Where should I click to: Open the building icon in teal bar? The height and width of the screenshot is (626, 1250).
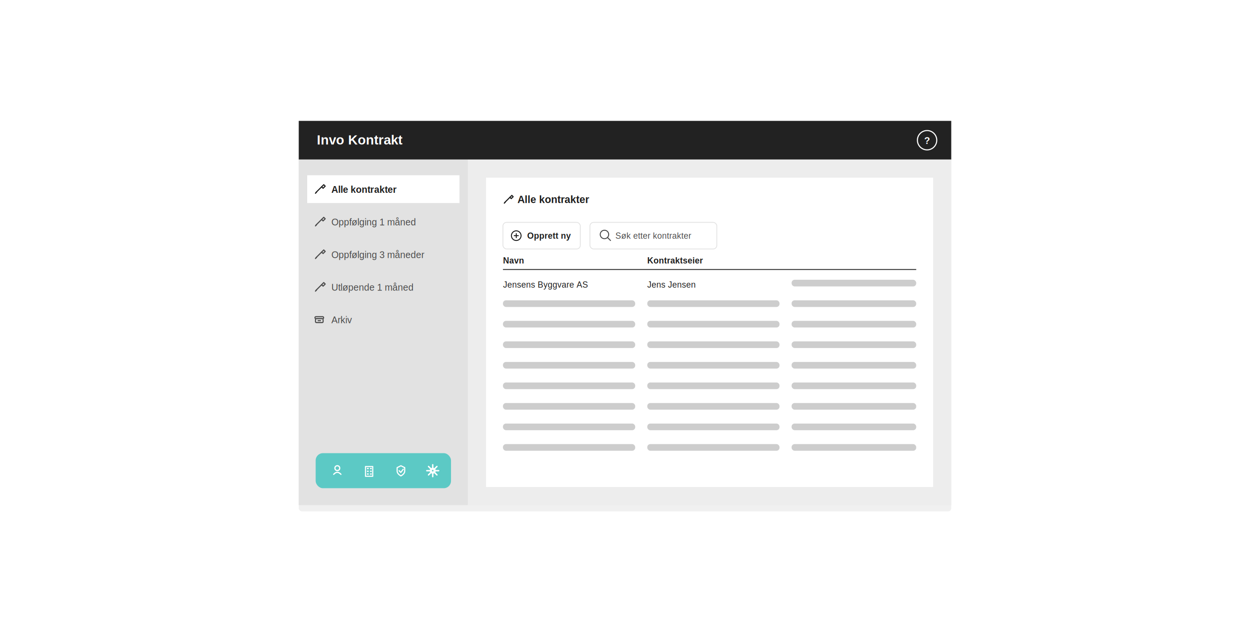(369, 471)
